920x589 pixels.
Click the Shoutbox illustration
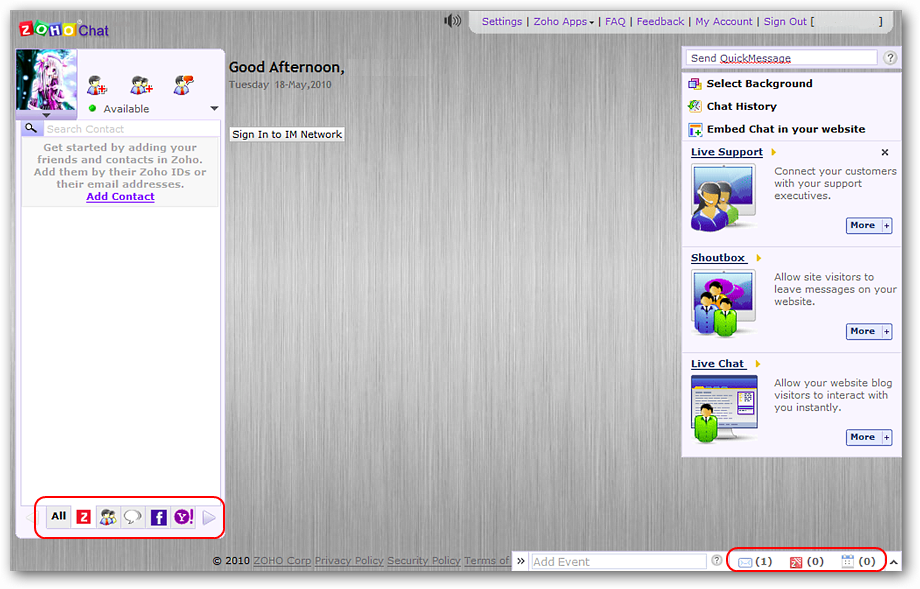[x=723, y=303]
